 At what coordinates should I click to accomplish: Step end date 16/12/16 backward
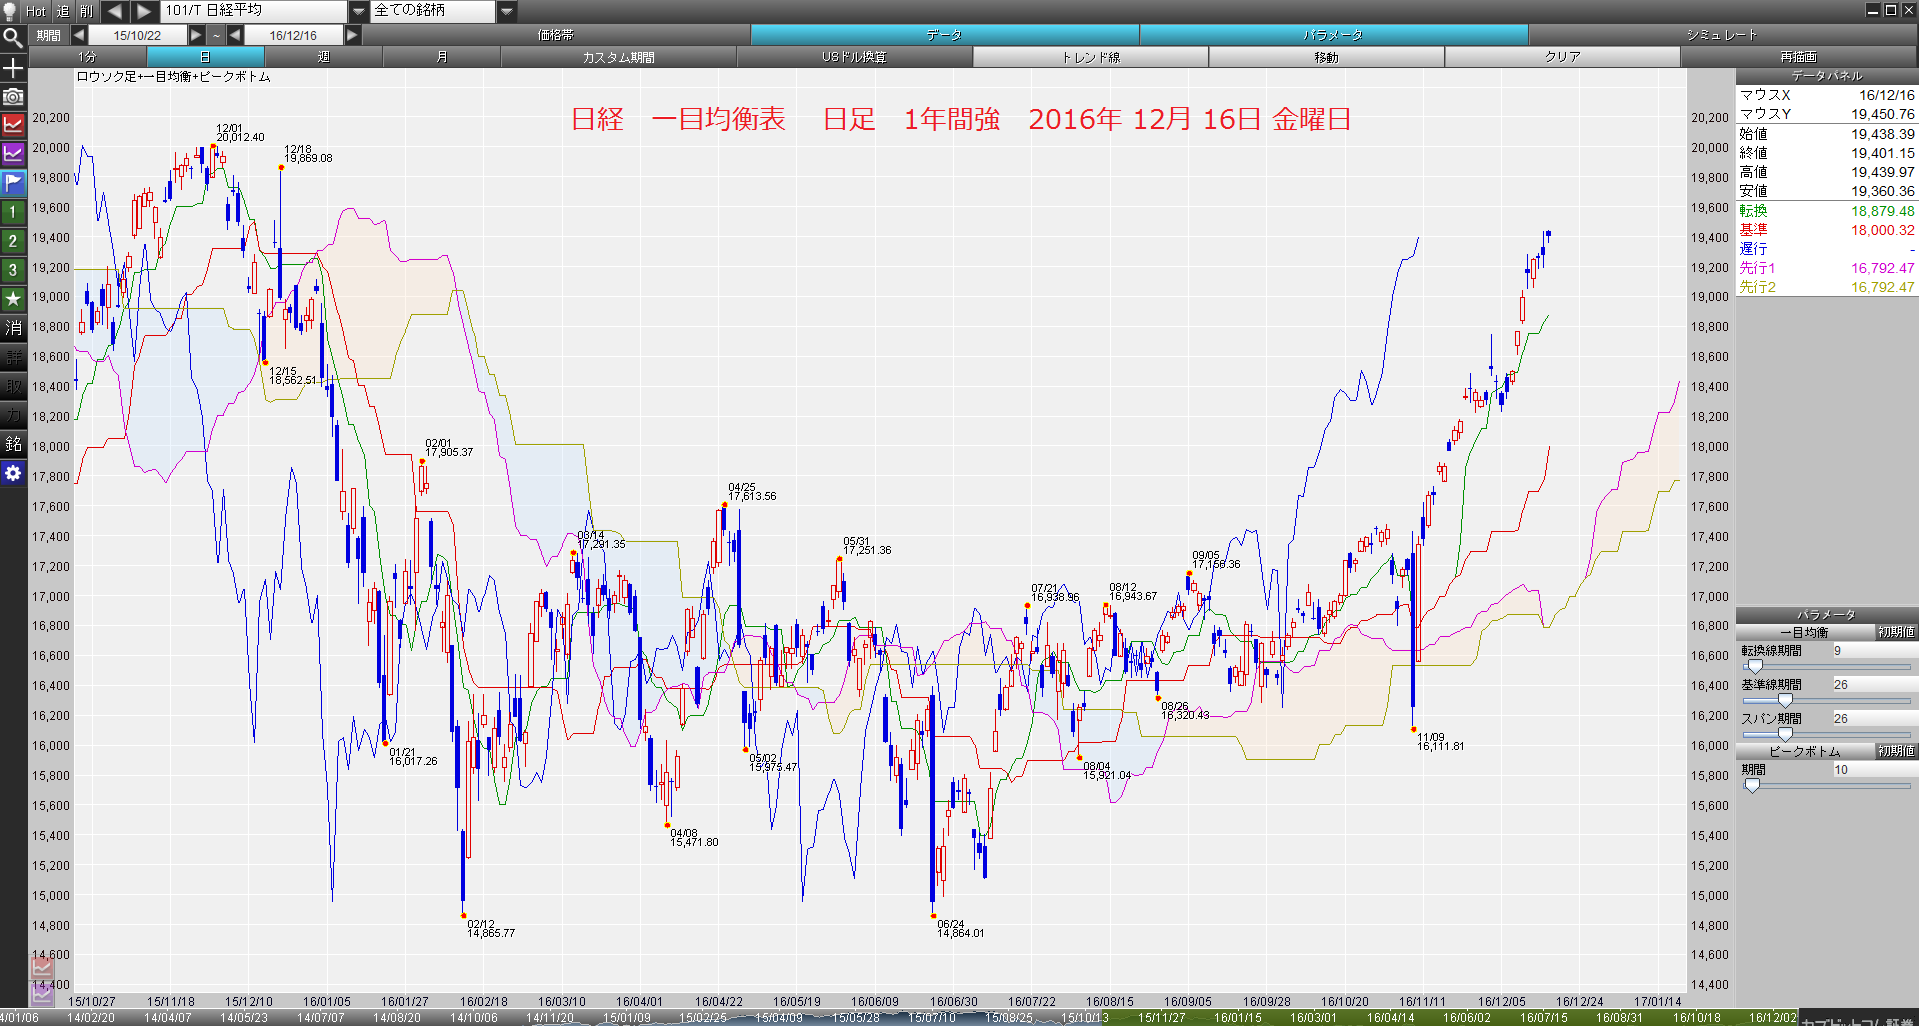235,35
